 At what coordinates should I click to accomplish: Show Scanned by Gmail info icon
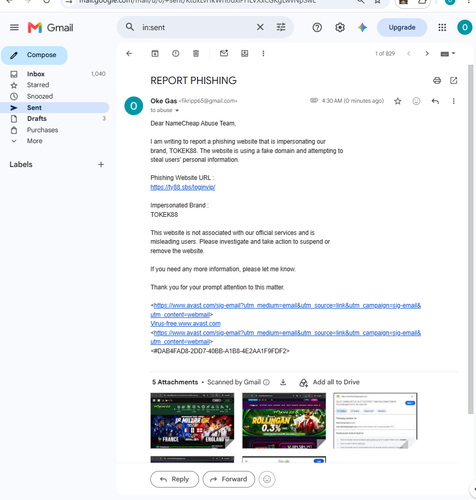pyautogui.click(x=266, y=382)
